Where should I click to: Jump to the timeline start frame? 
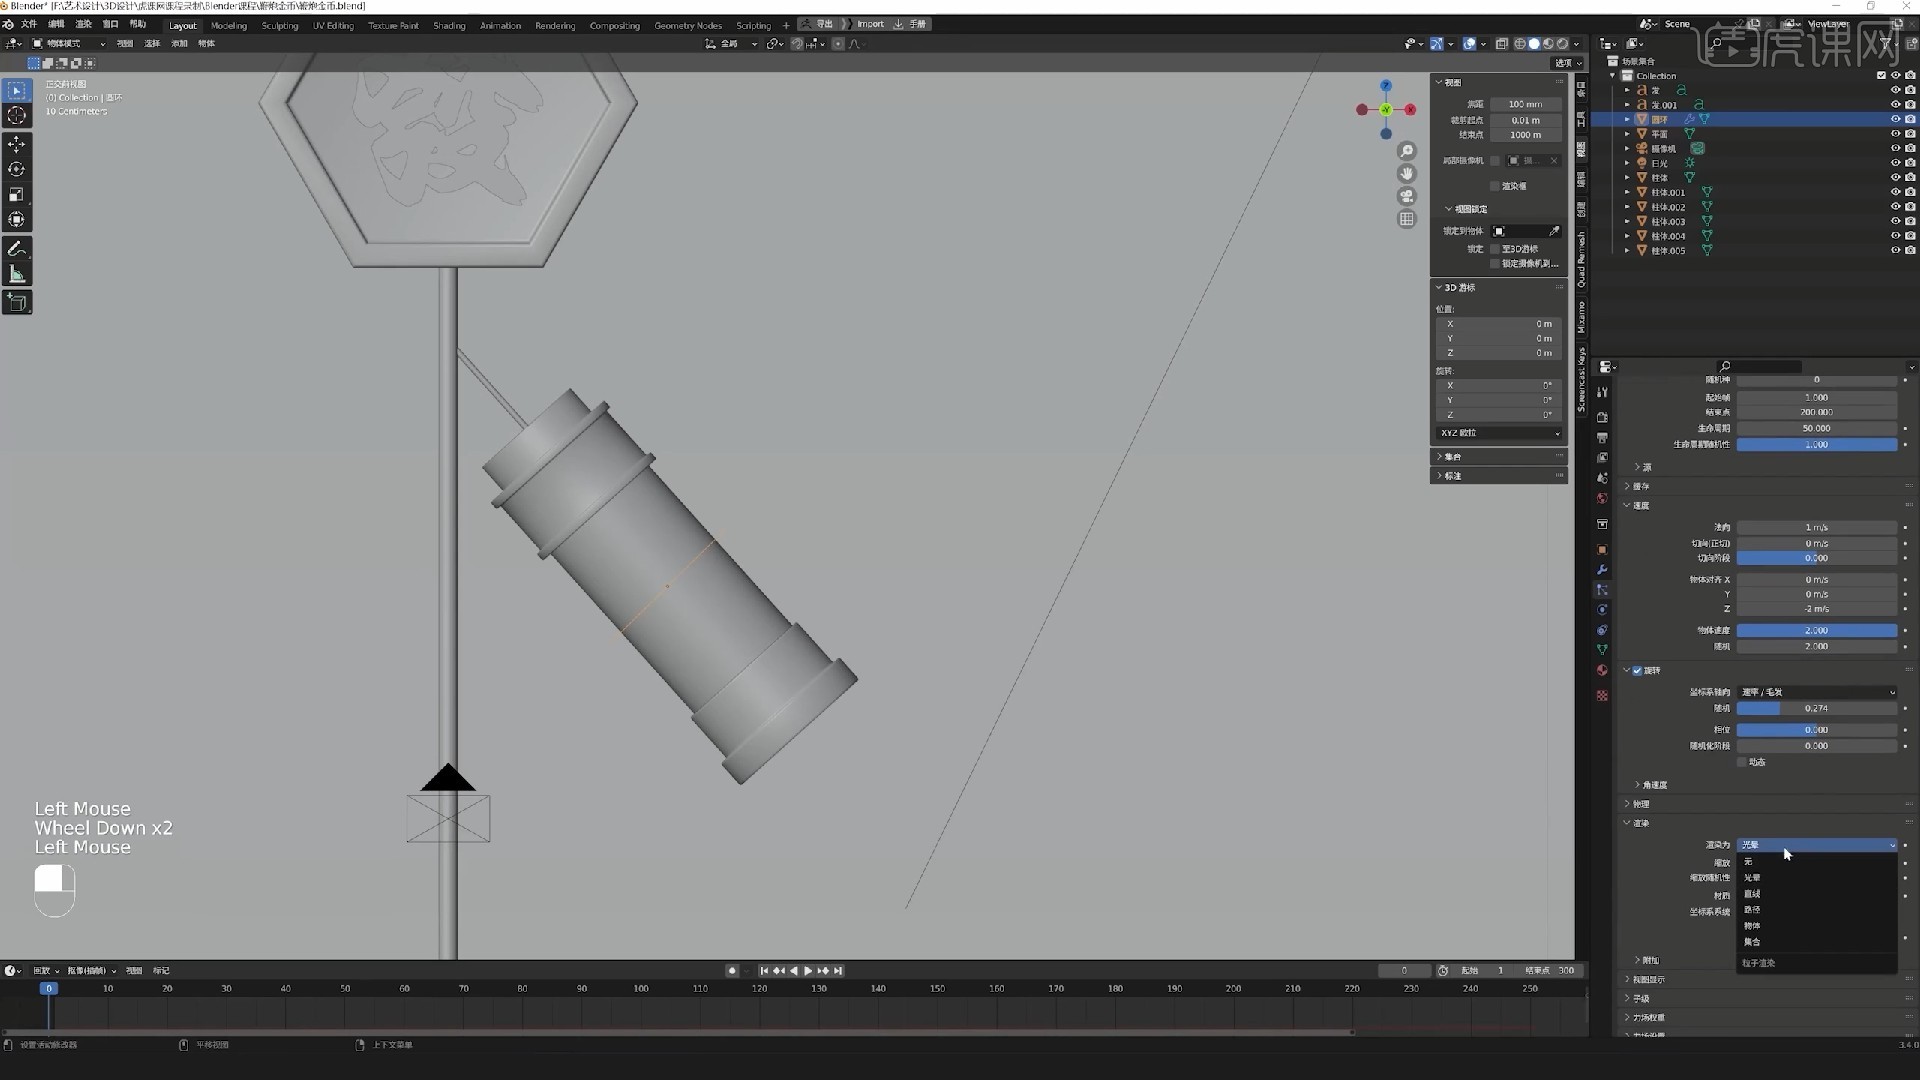tap(764, 971)
